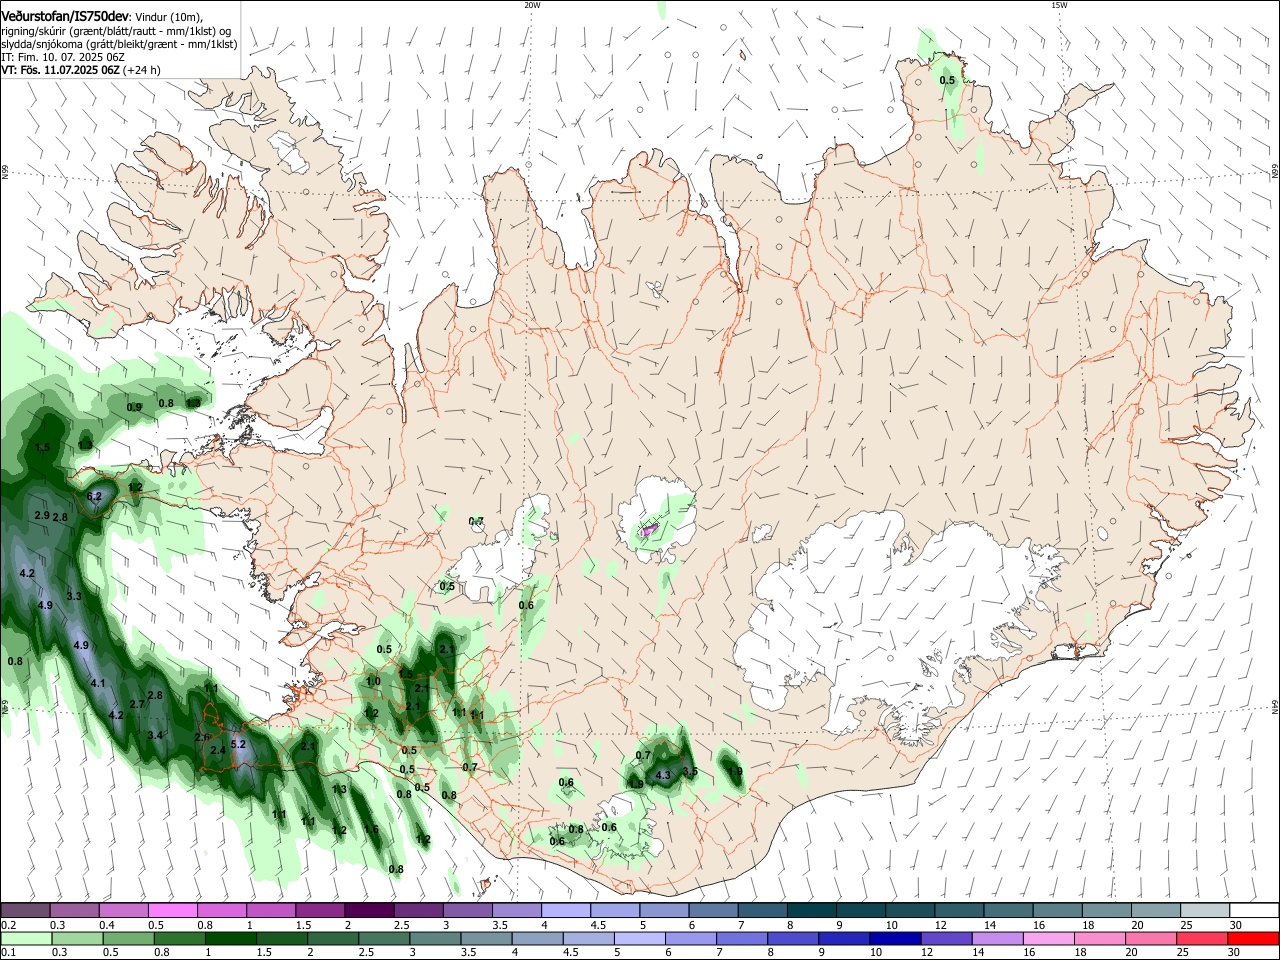Click the 4.1 precipitation value on the map
The image size is (1280, 960).
[x=97, y=683]
